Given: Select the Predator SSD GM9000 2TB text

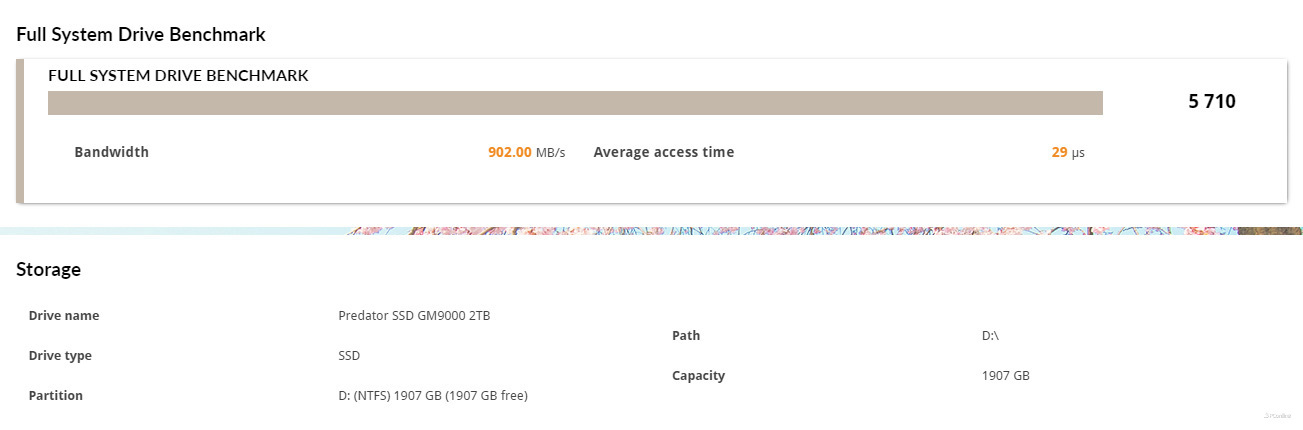Looking at the screenshot, I should click(414, 315).
